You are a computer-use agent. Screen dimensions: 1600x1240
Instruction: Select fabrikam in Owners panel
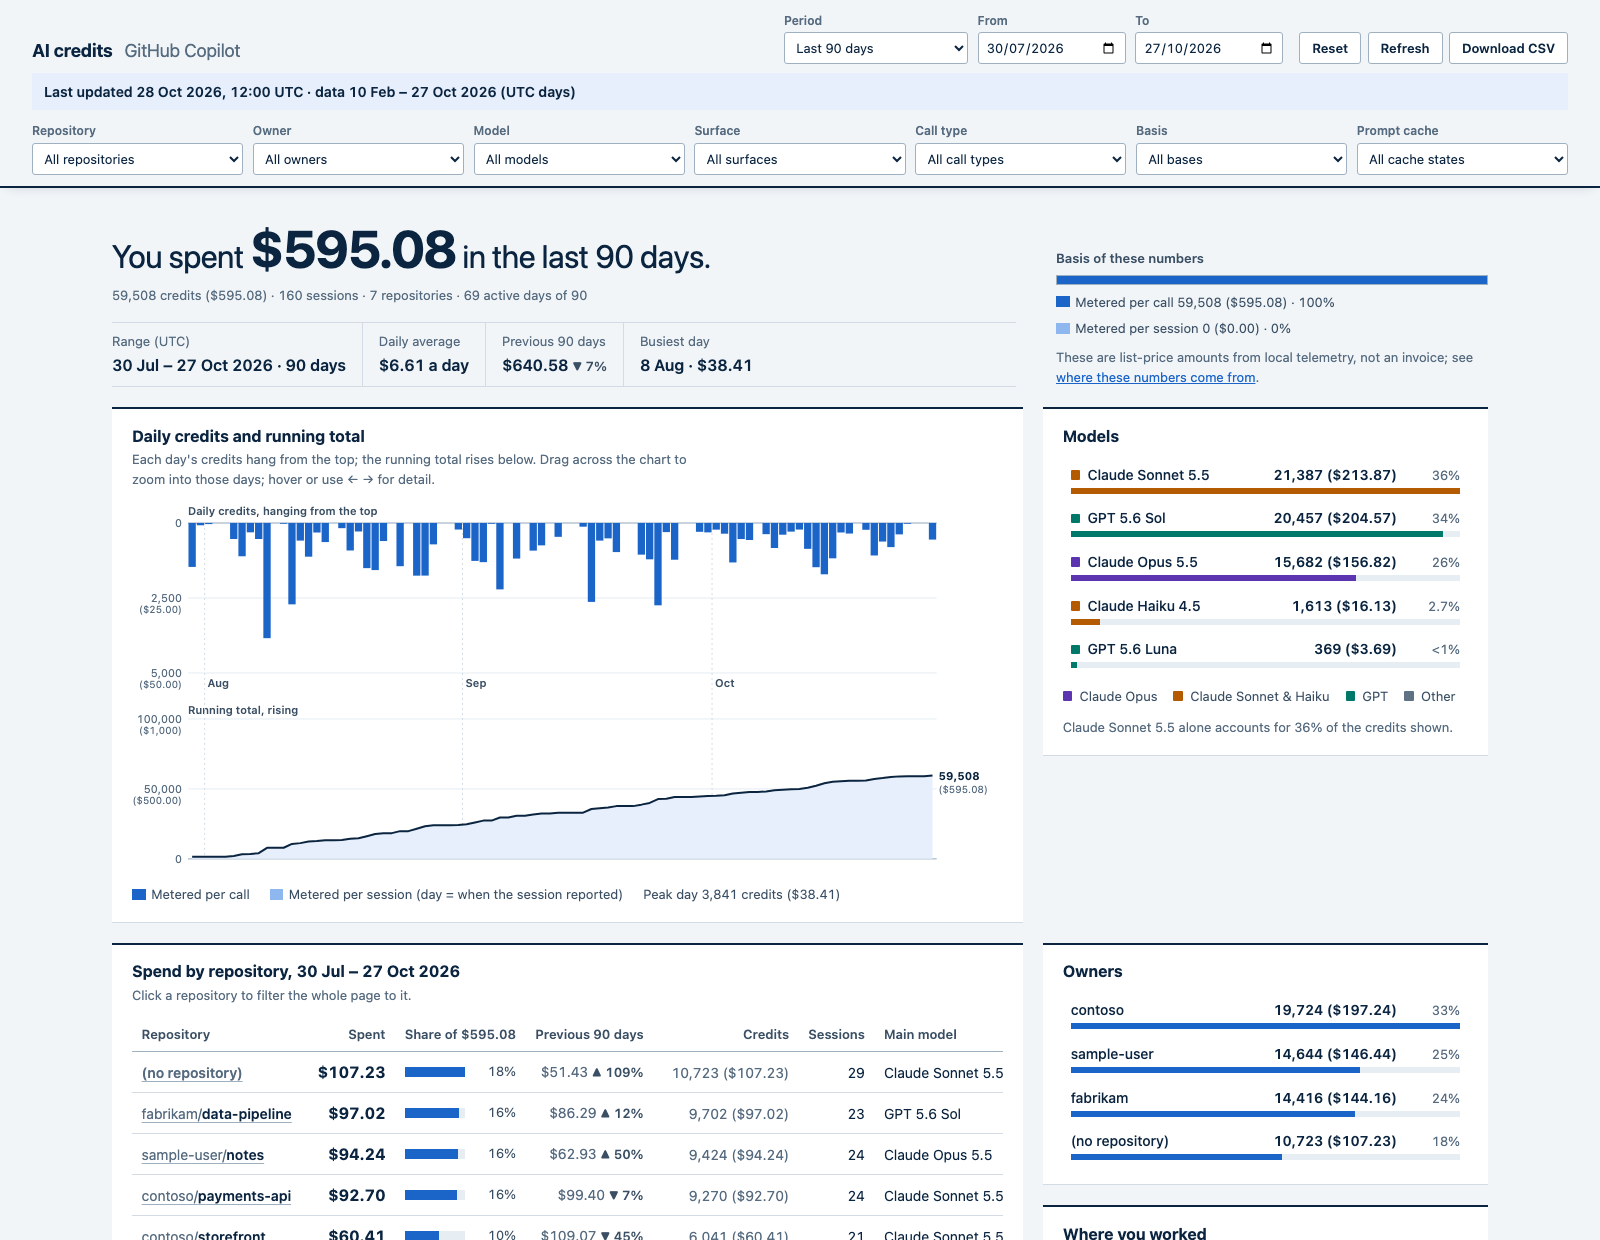1265,1102
